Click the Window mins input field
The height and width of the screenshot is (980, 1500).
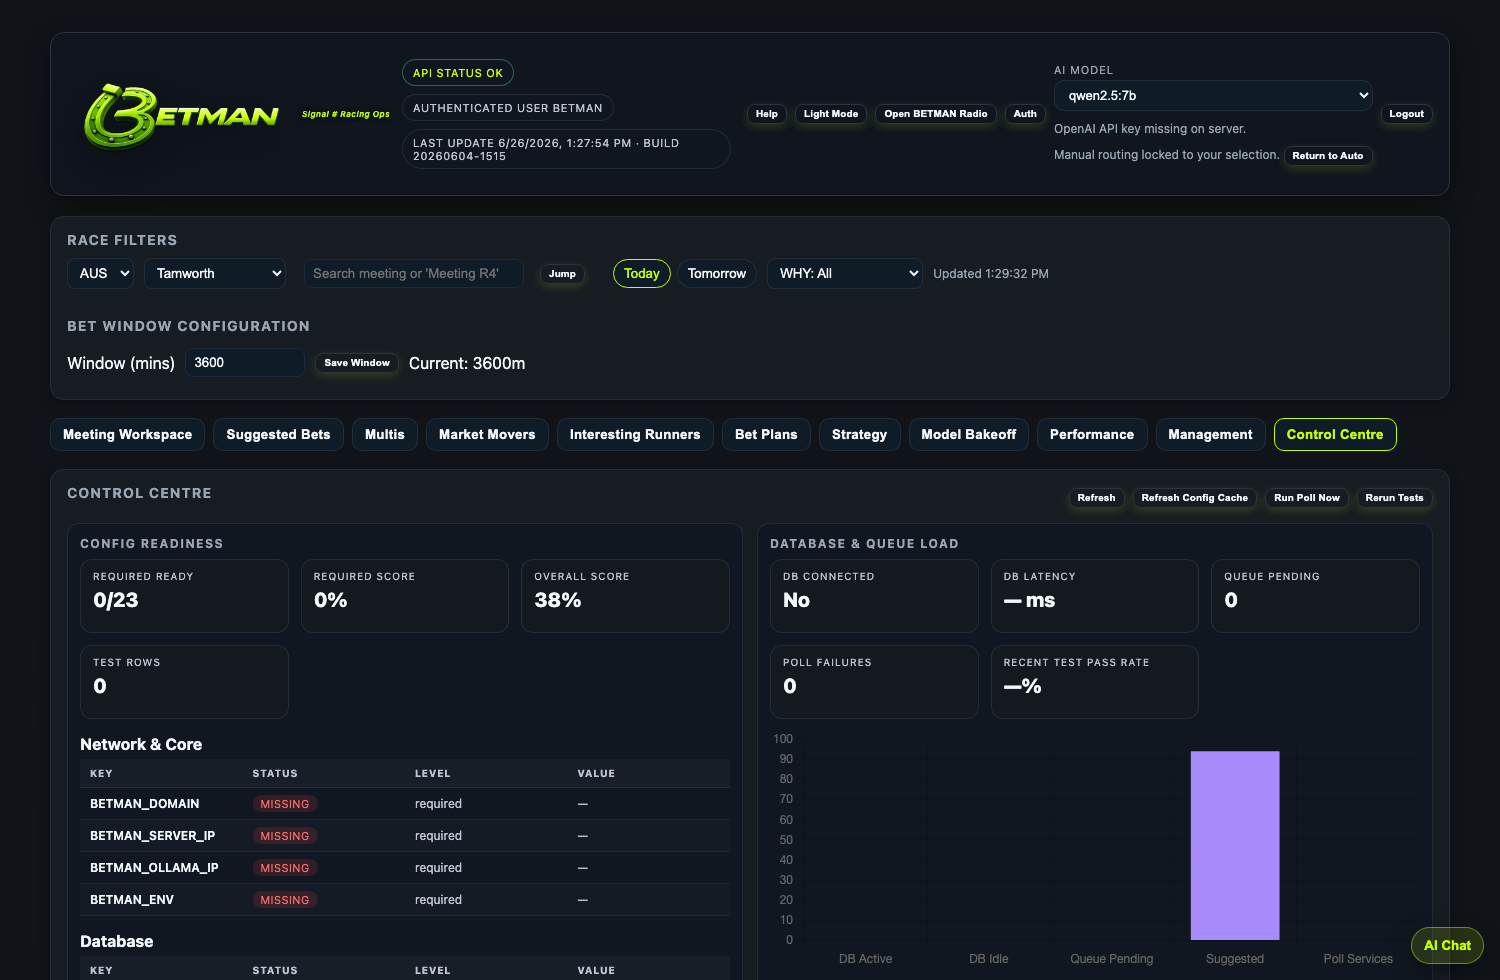pos(245,362)
